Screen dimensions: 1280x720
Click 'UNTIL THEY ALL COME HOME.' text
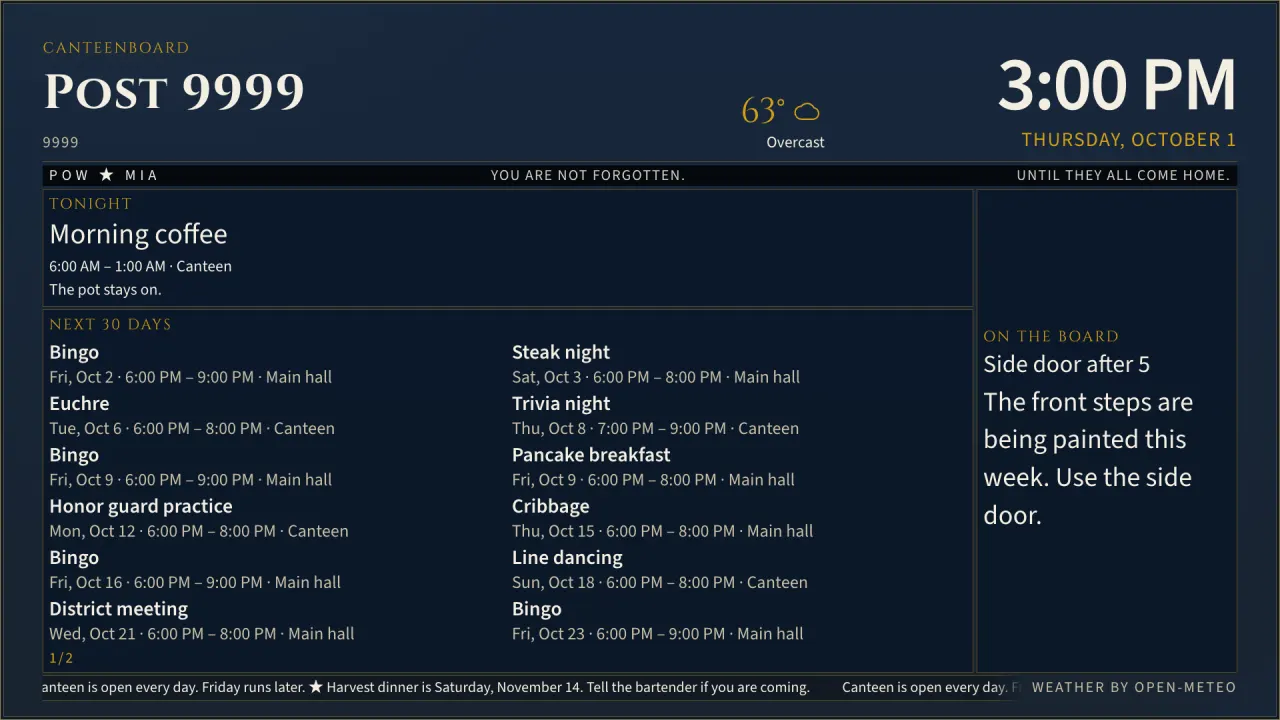1123,175
